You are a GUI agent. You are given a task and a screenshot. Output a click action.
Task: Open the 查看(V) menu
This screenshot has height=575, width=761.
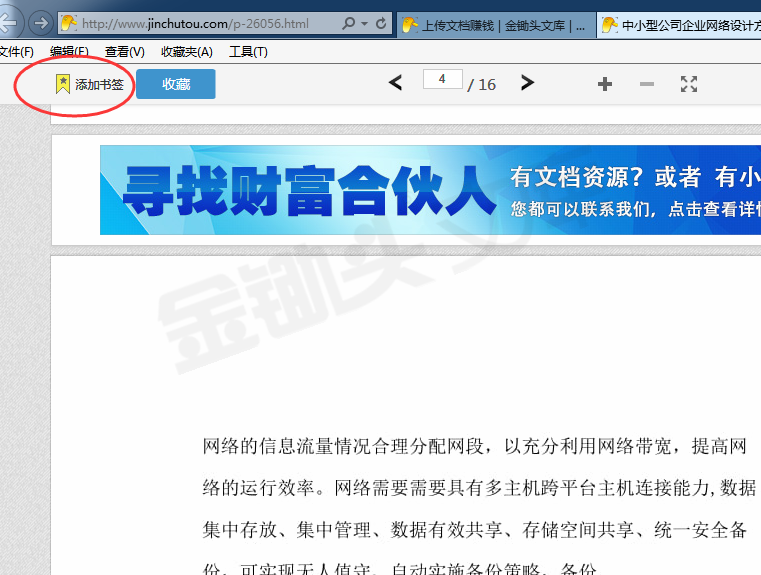click(x=124, y=52)
